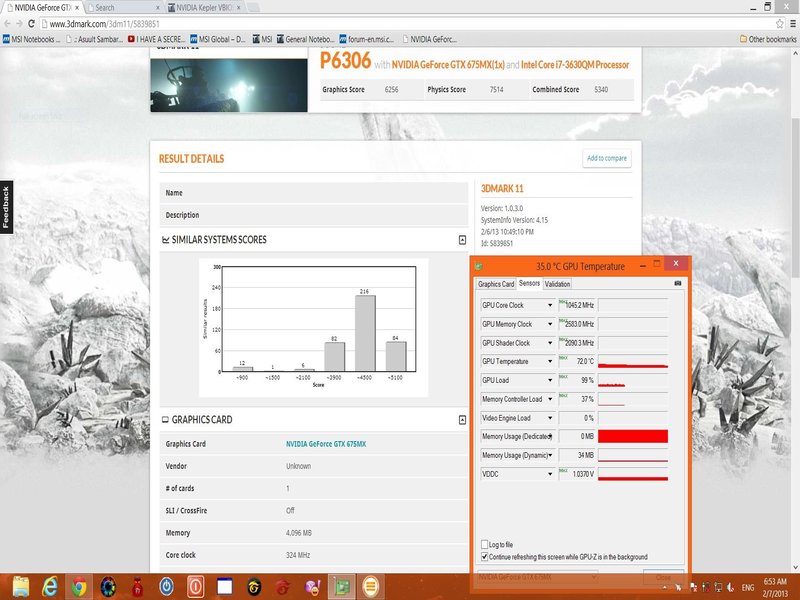Open the GPU Shader Clock sensor dropdown
Screen dimensions: 800x600
tap(550, 343)
